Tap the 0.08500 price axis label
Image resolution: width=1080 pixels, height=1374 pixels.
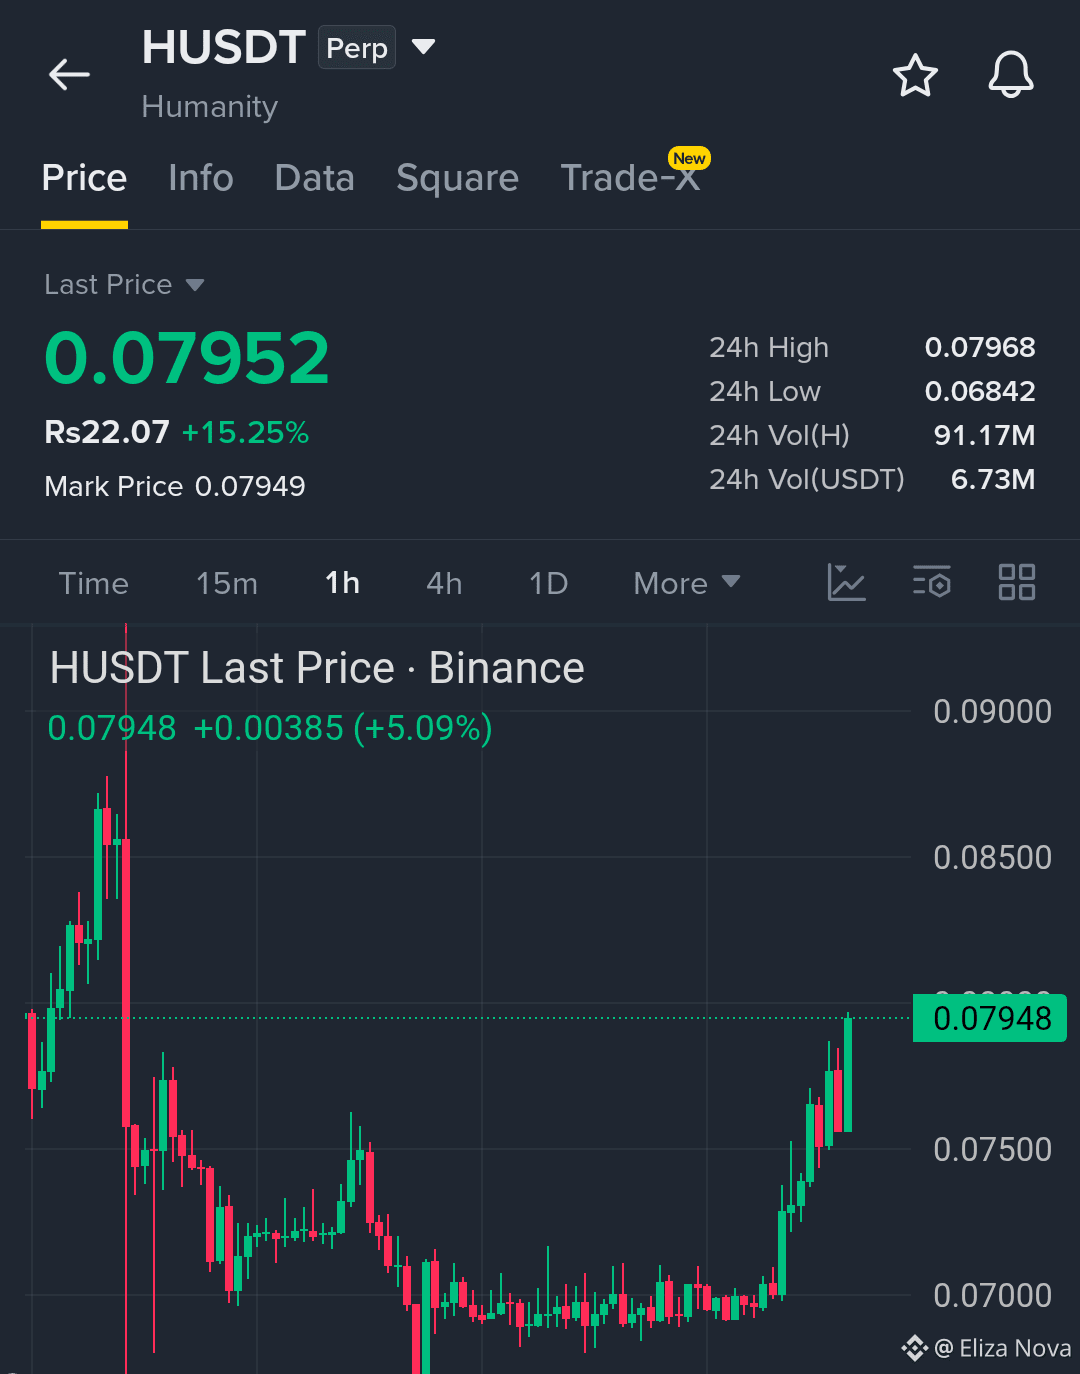coord(992,858)
